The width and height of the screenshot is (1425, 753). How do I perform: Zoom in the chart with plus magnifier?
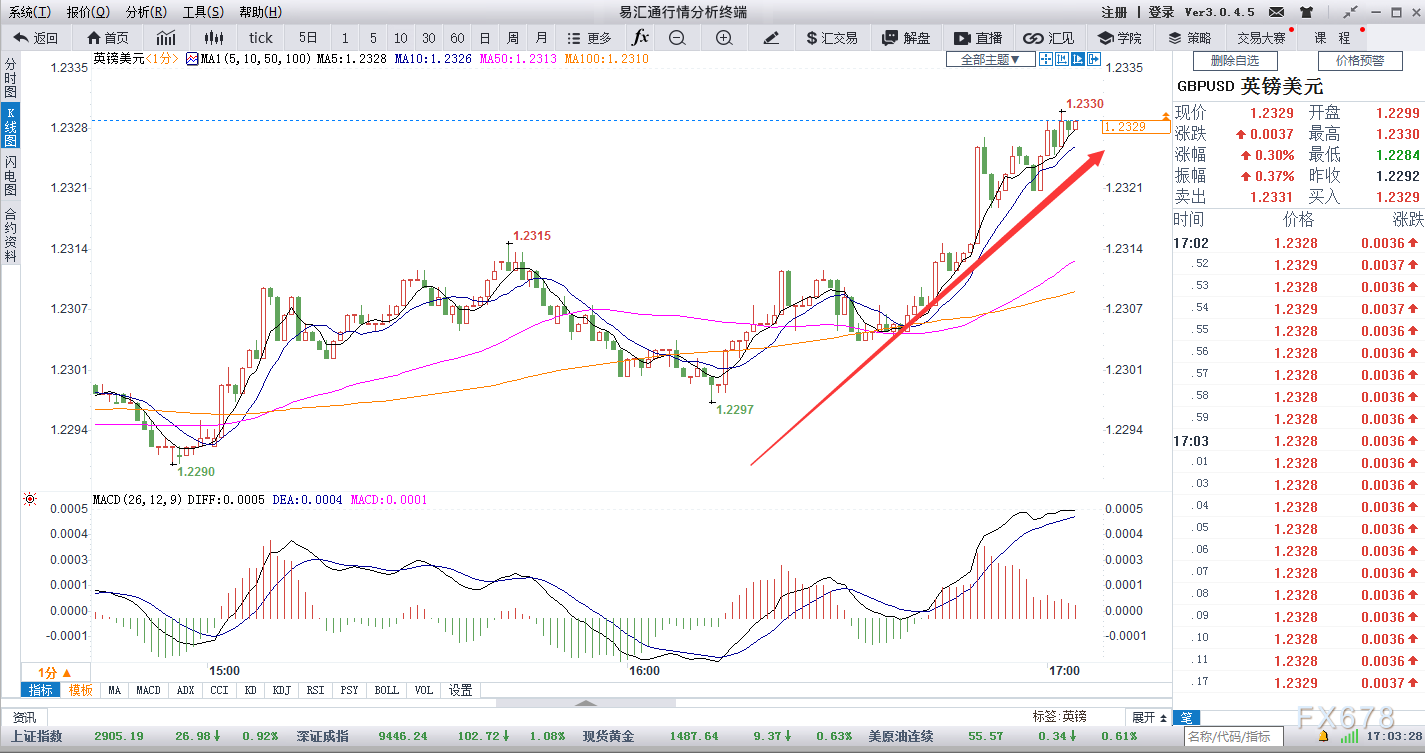[724, 38]
